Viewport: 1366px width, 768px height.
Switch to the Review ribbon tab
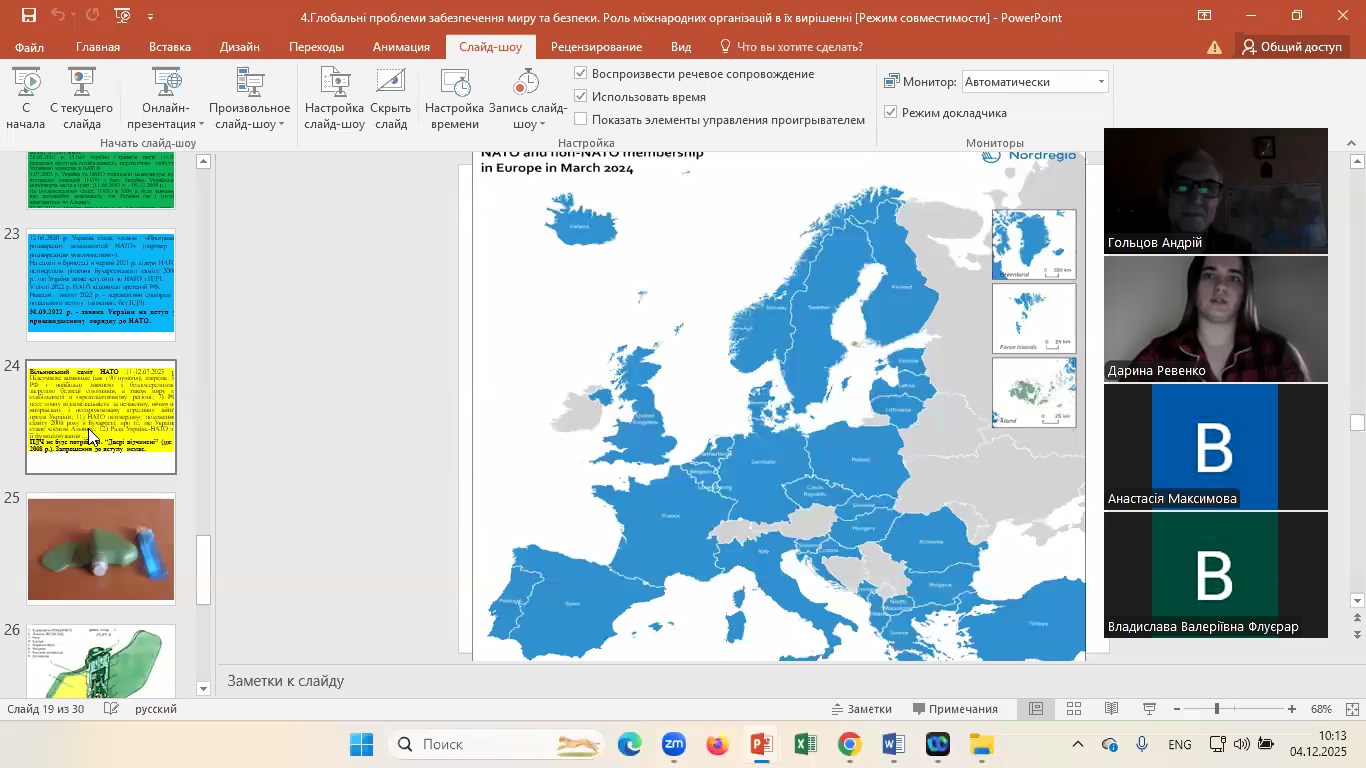[596, 47]
